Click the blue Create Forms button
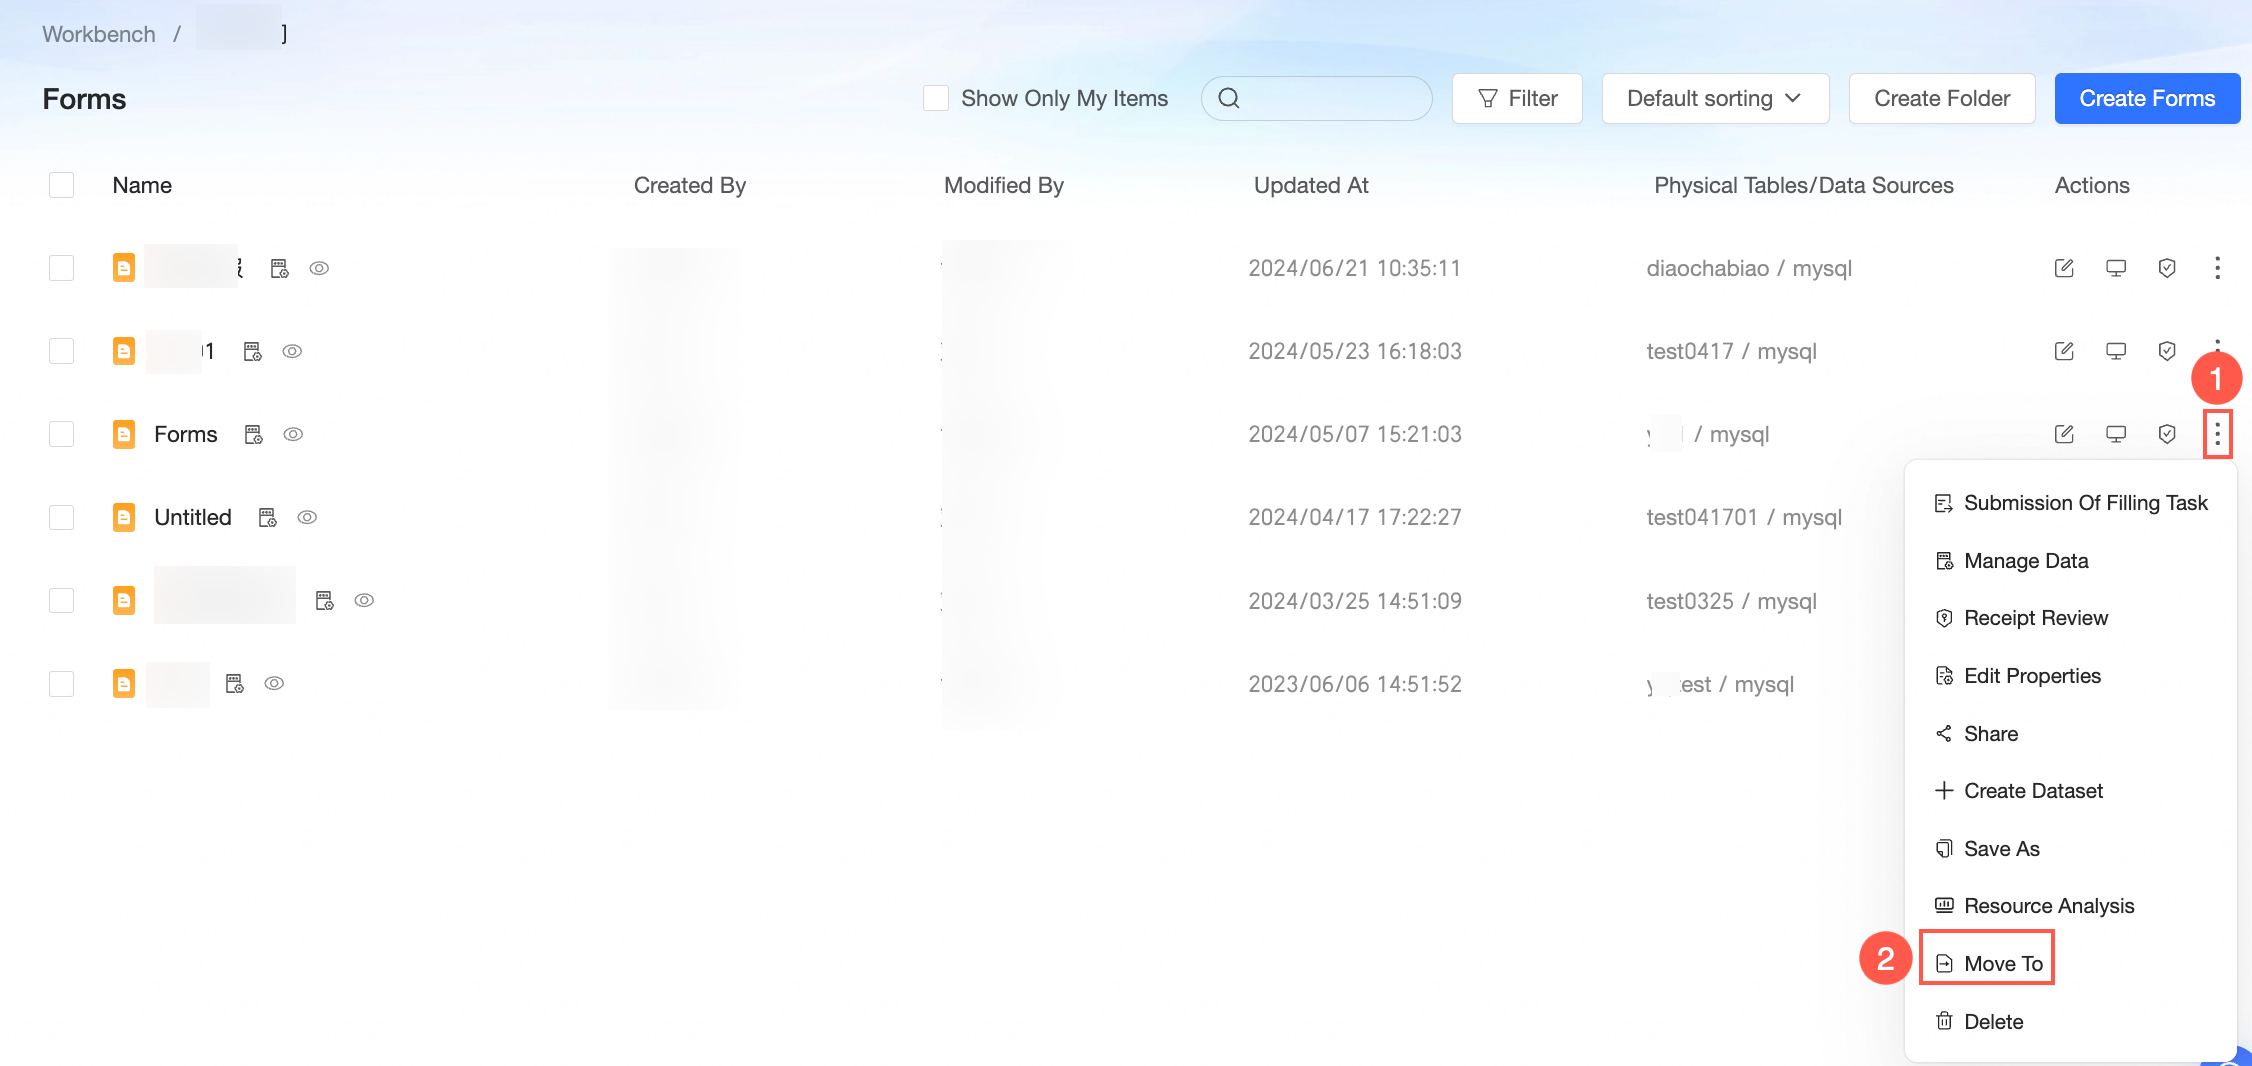Viewport: 2252px width, 1066px height. coord(2147,98)
